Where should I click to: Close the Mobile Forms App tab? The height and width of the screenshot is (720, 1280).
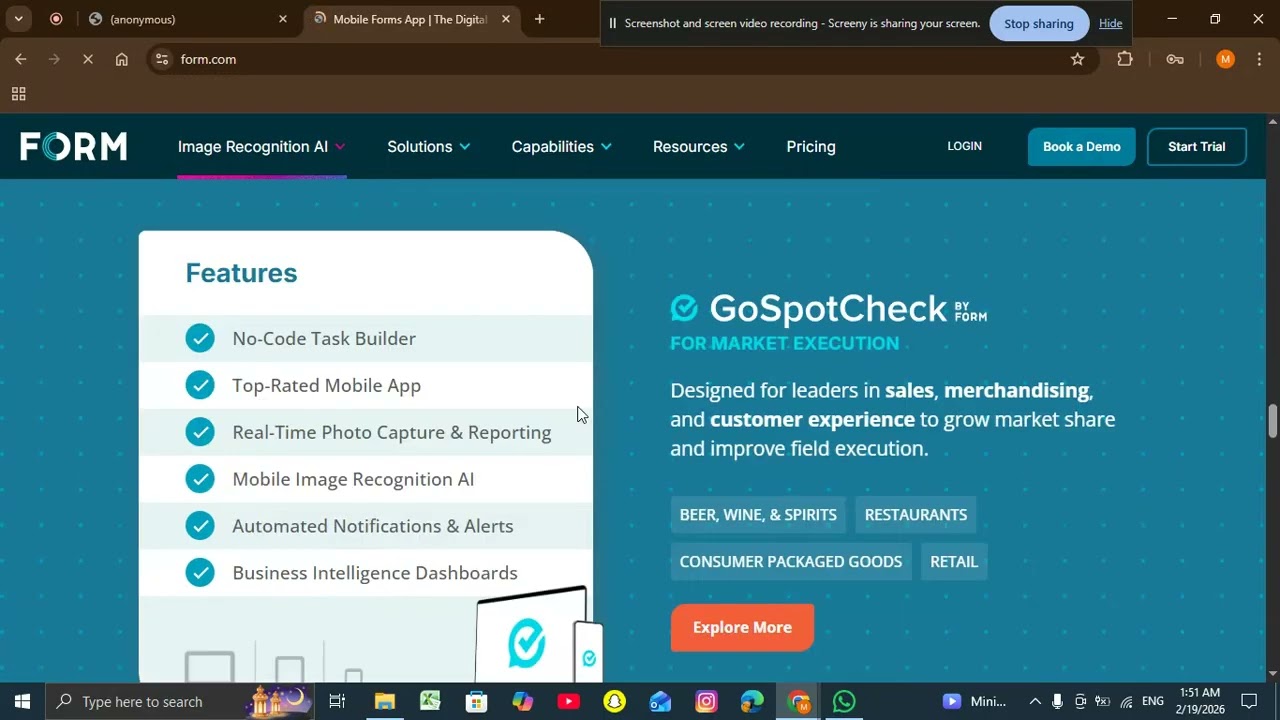[506, 19]
